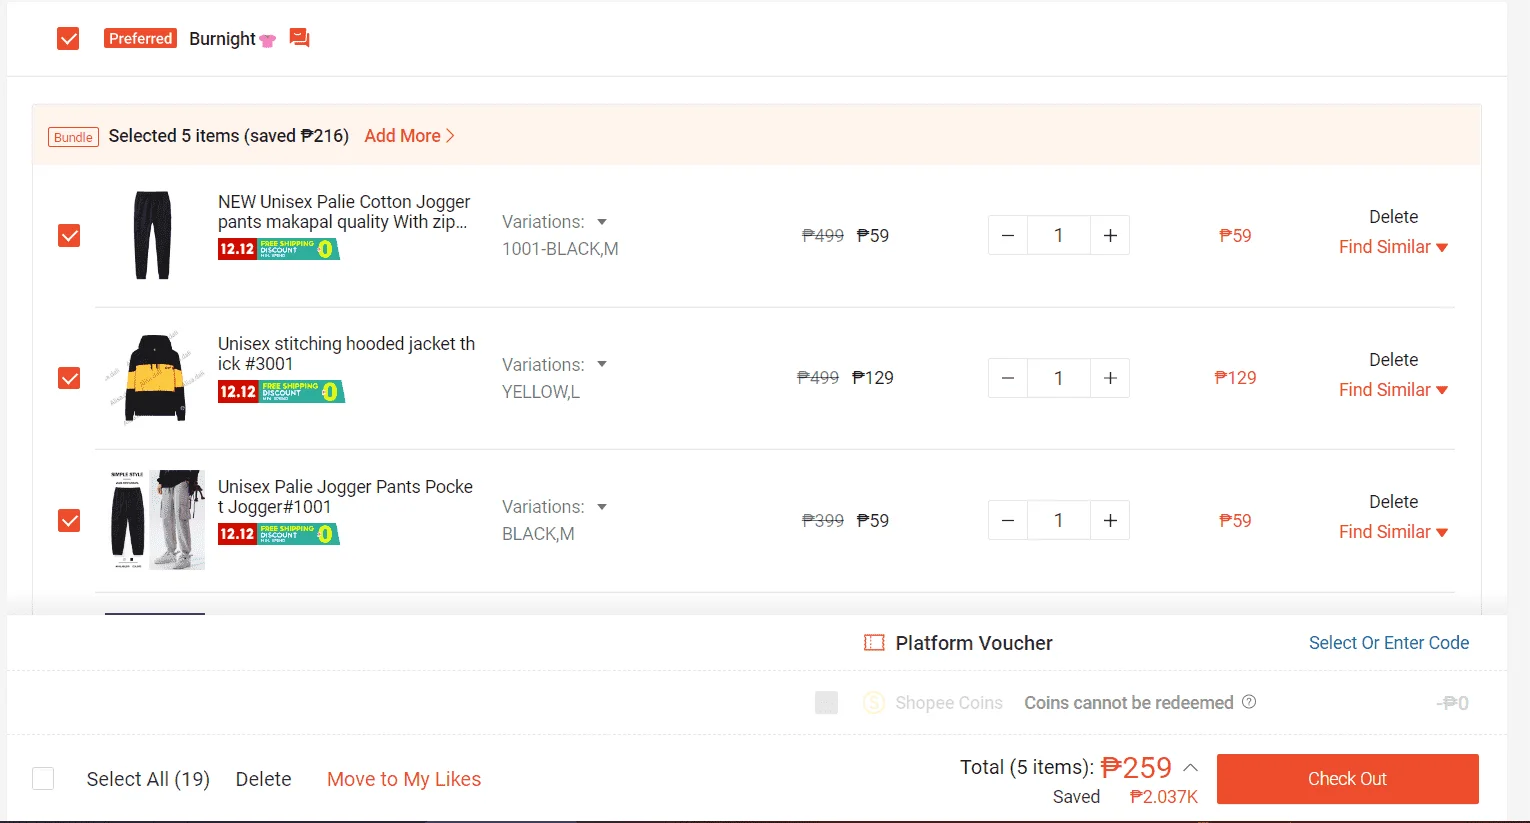Screen dimensions: 1530x823
Task: Click the pink shirt icon beside Burnight
Action: [x=267, y=40]
